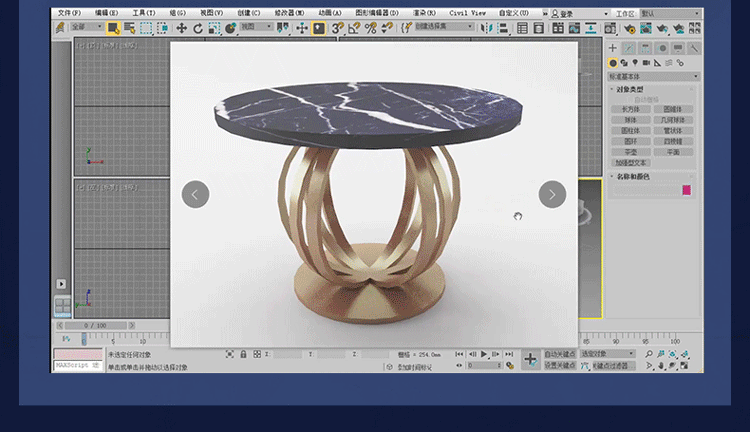The height and width of the screenshot is (432, 750).
Task: Open the 标准基本体 primitives dropdown
Action: [x=653, y=77]
